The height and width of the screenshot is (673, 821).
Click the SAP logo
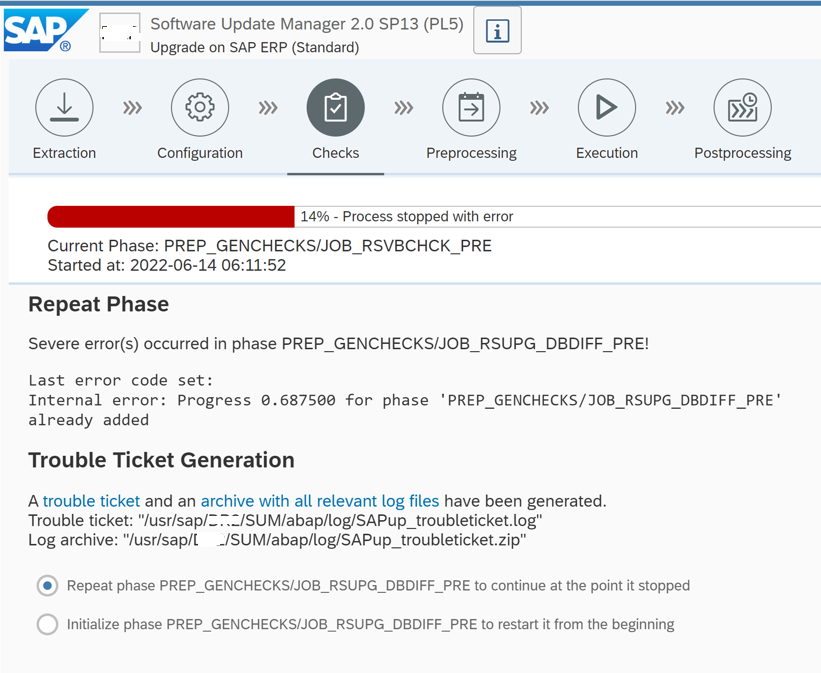45,30
